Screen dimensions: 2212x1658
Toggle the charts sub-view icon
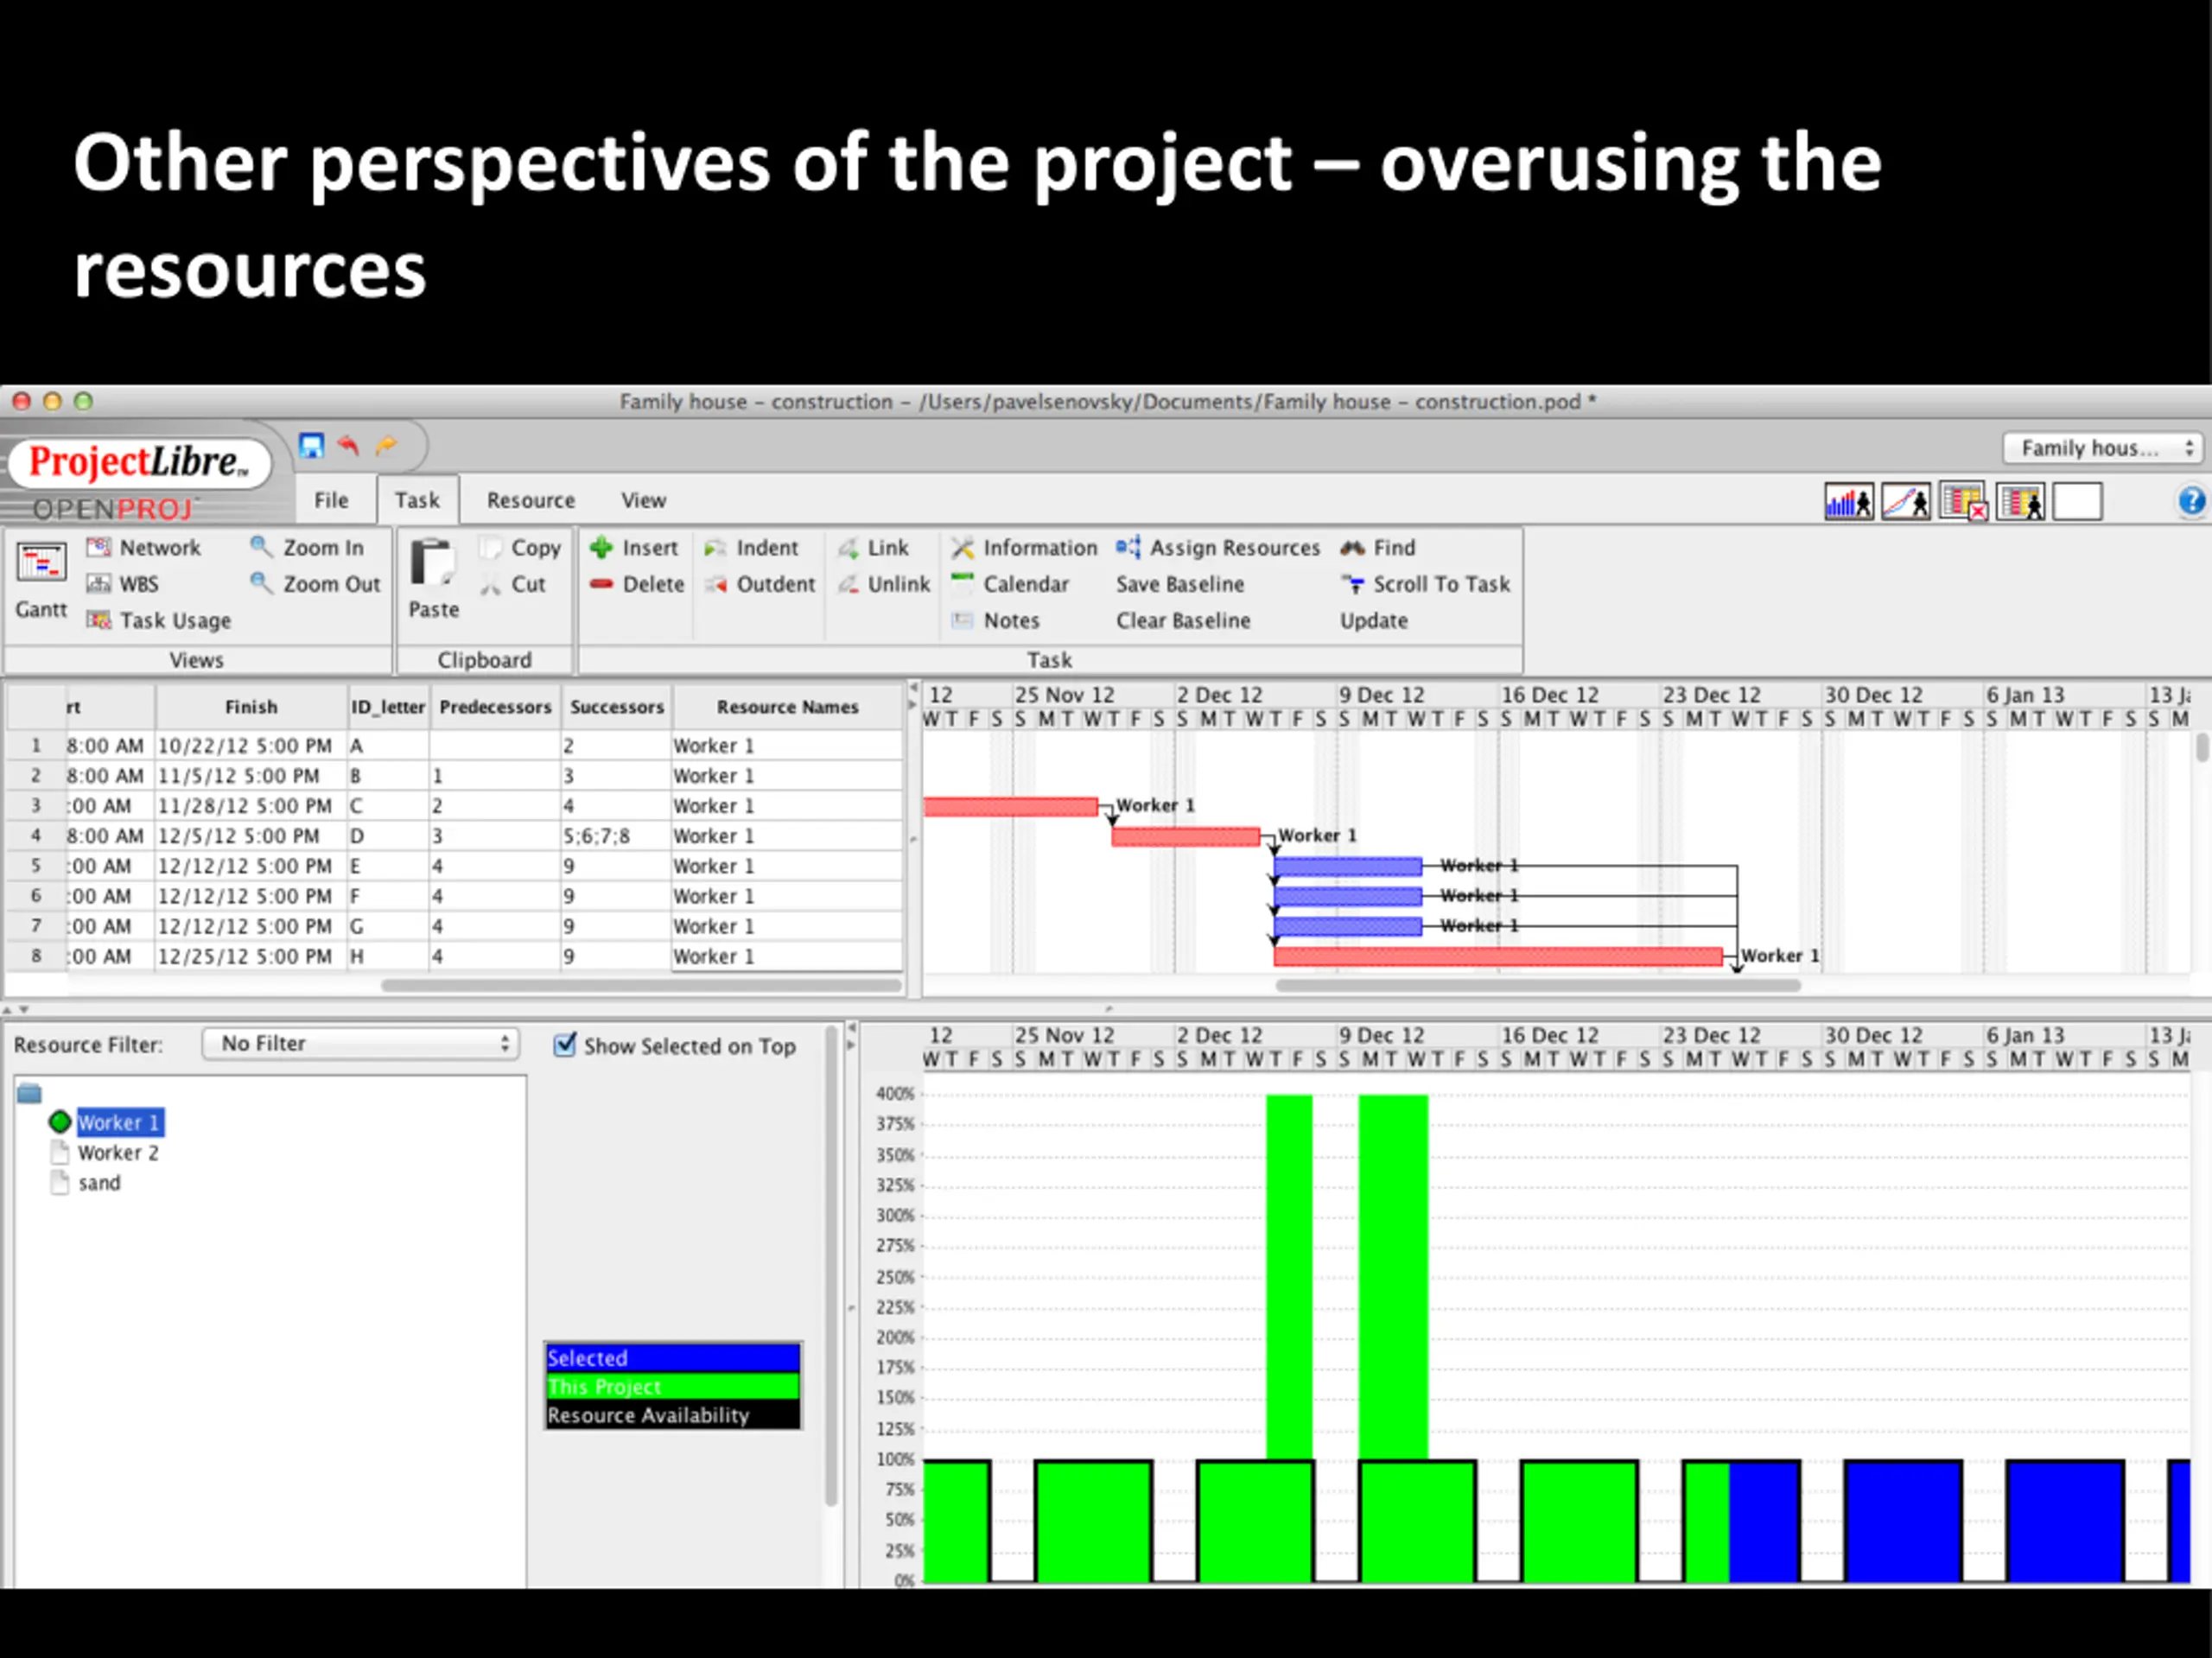pyautogui.click(x=1906, y=502)
